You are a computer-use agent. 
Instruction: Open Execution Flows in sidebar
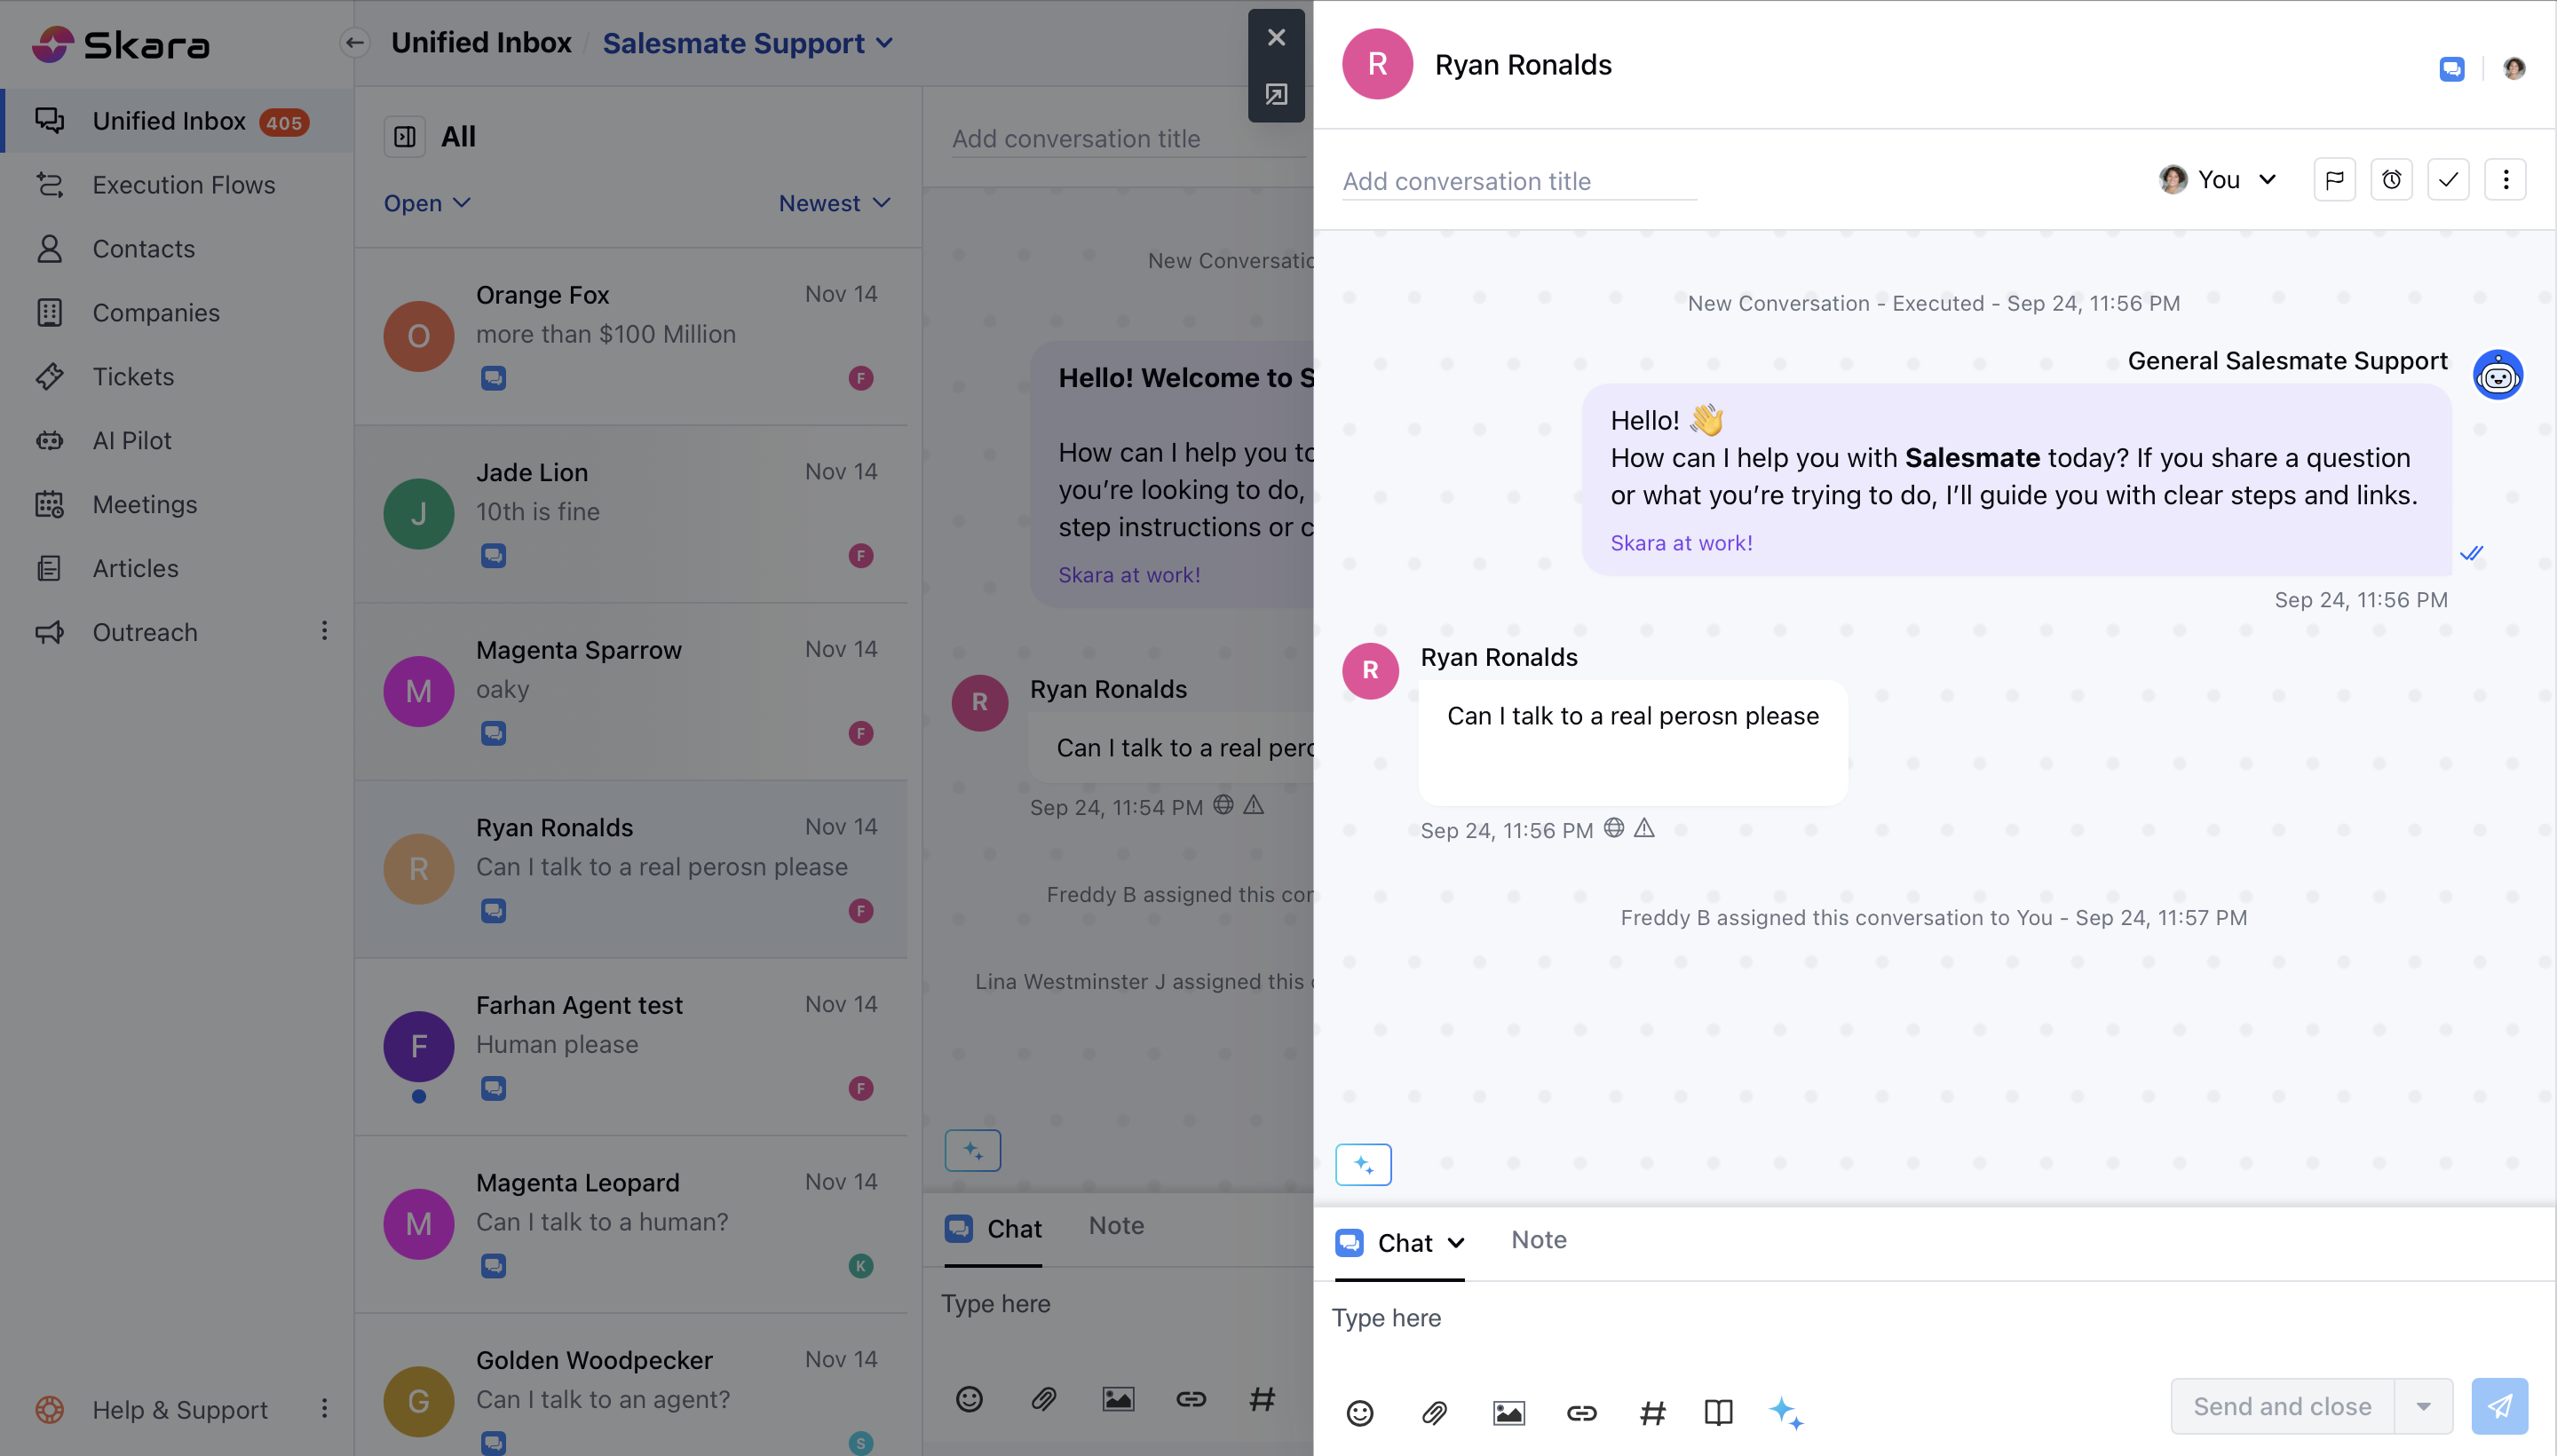point(183,185)
